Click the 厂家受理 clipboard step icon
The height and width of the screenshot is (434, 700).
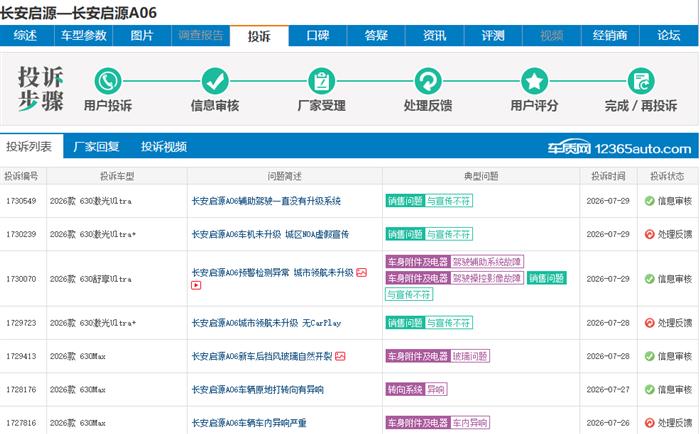321,81
